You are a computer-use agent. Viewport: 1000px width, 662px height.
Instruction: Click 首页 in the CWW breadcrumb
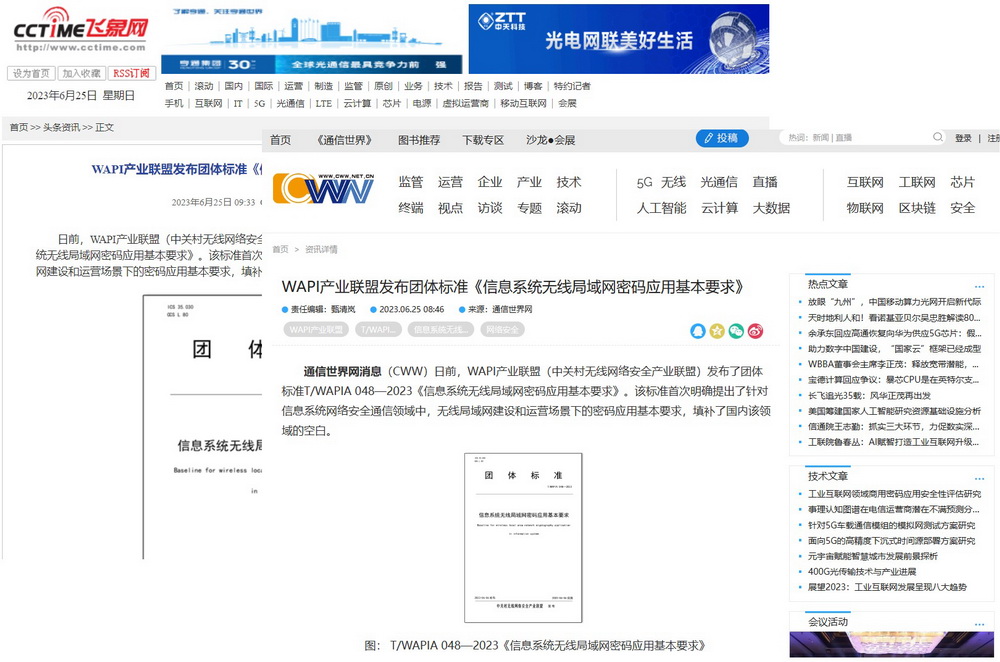point(280,249)
